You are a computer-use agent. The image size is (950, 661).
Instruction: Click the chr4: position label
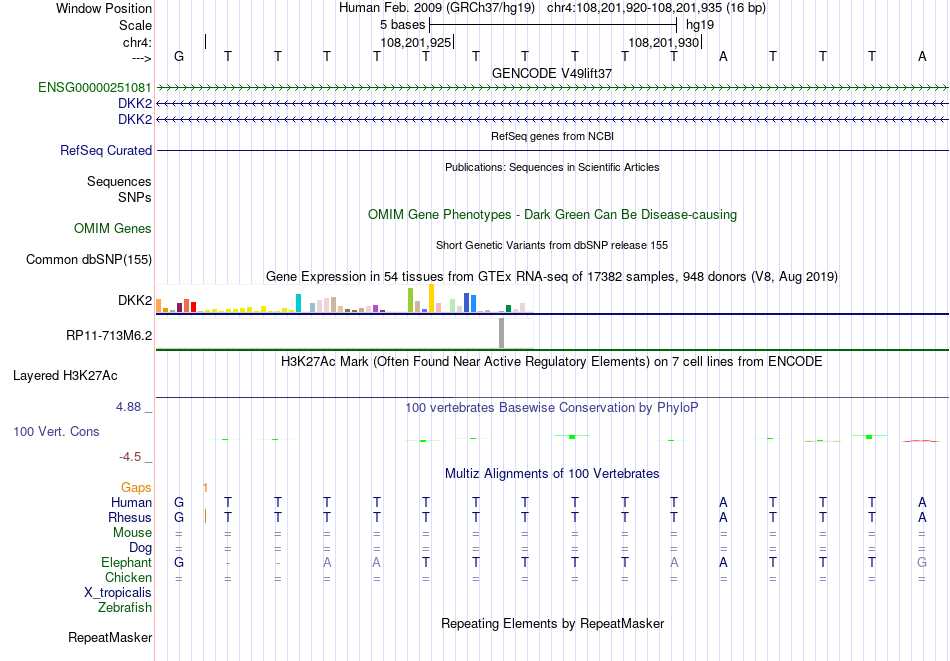click(138, 42)
